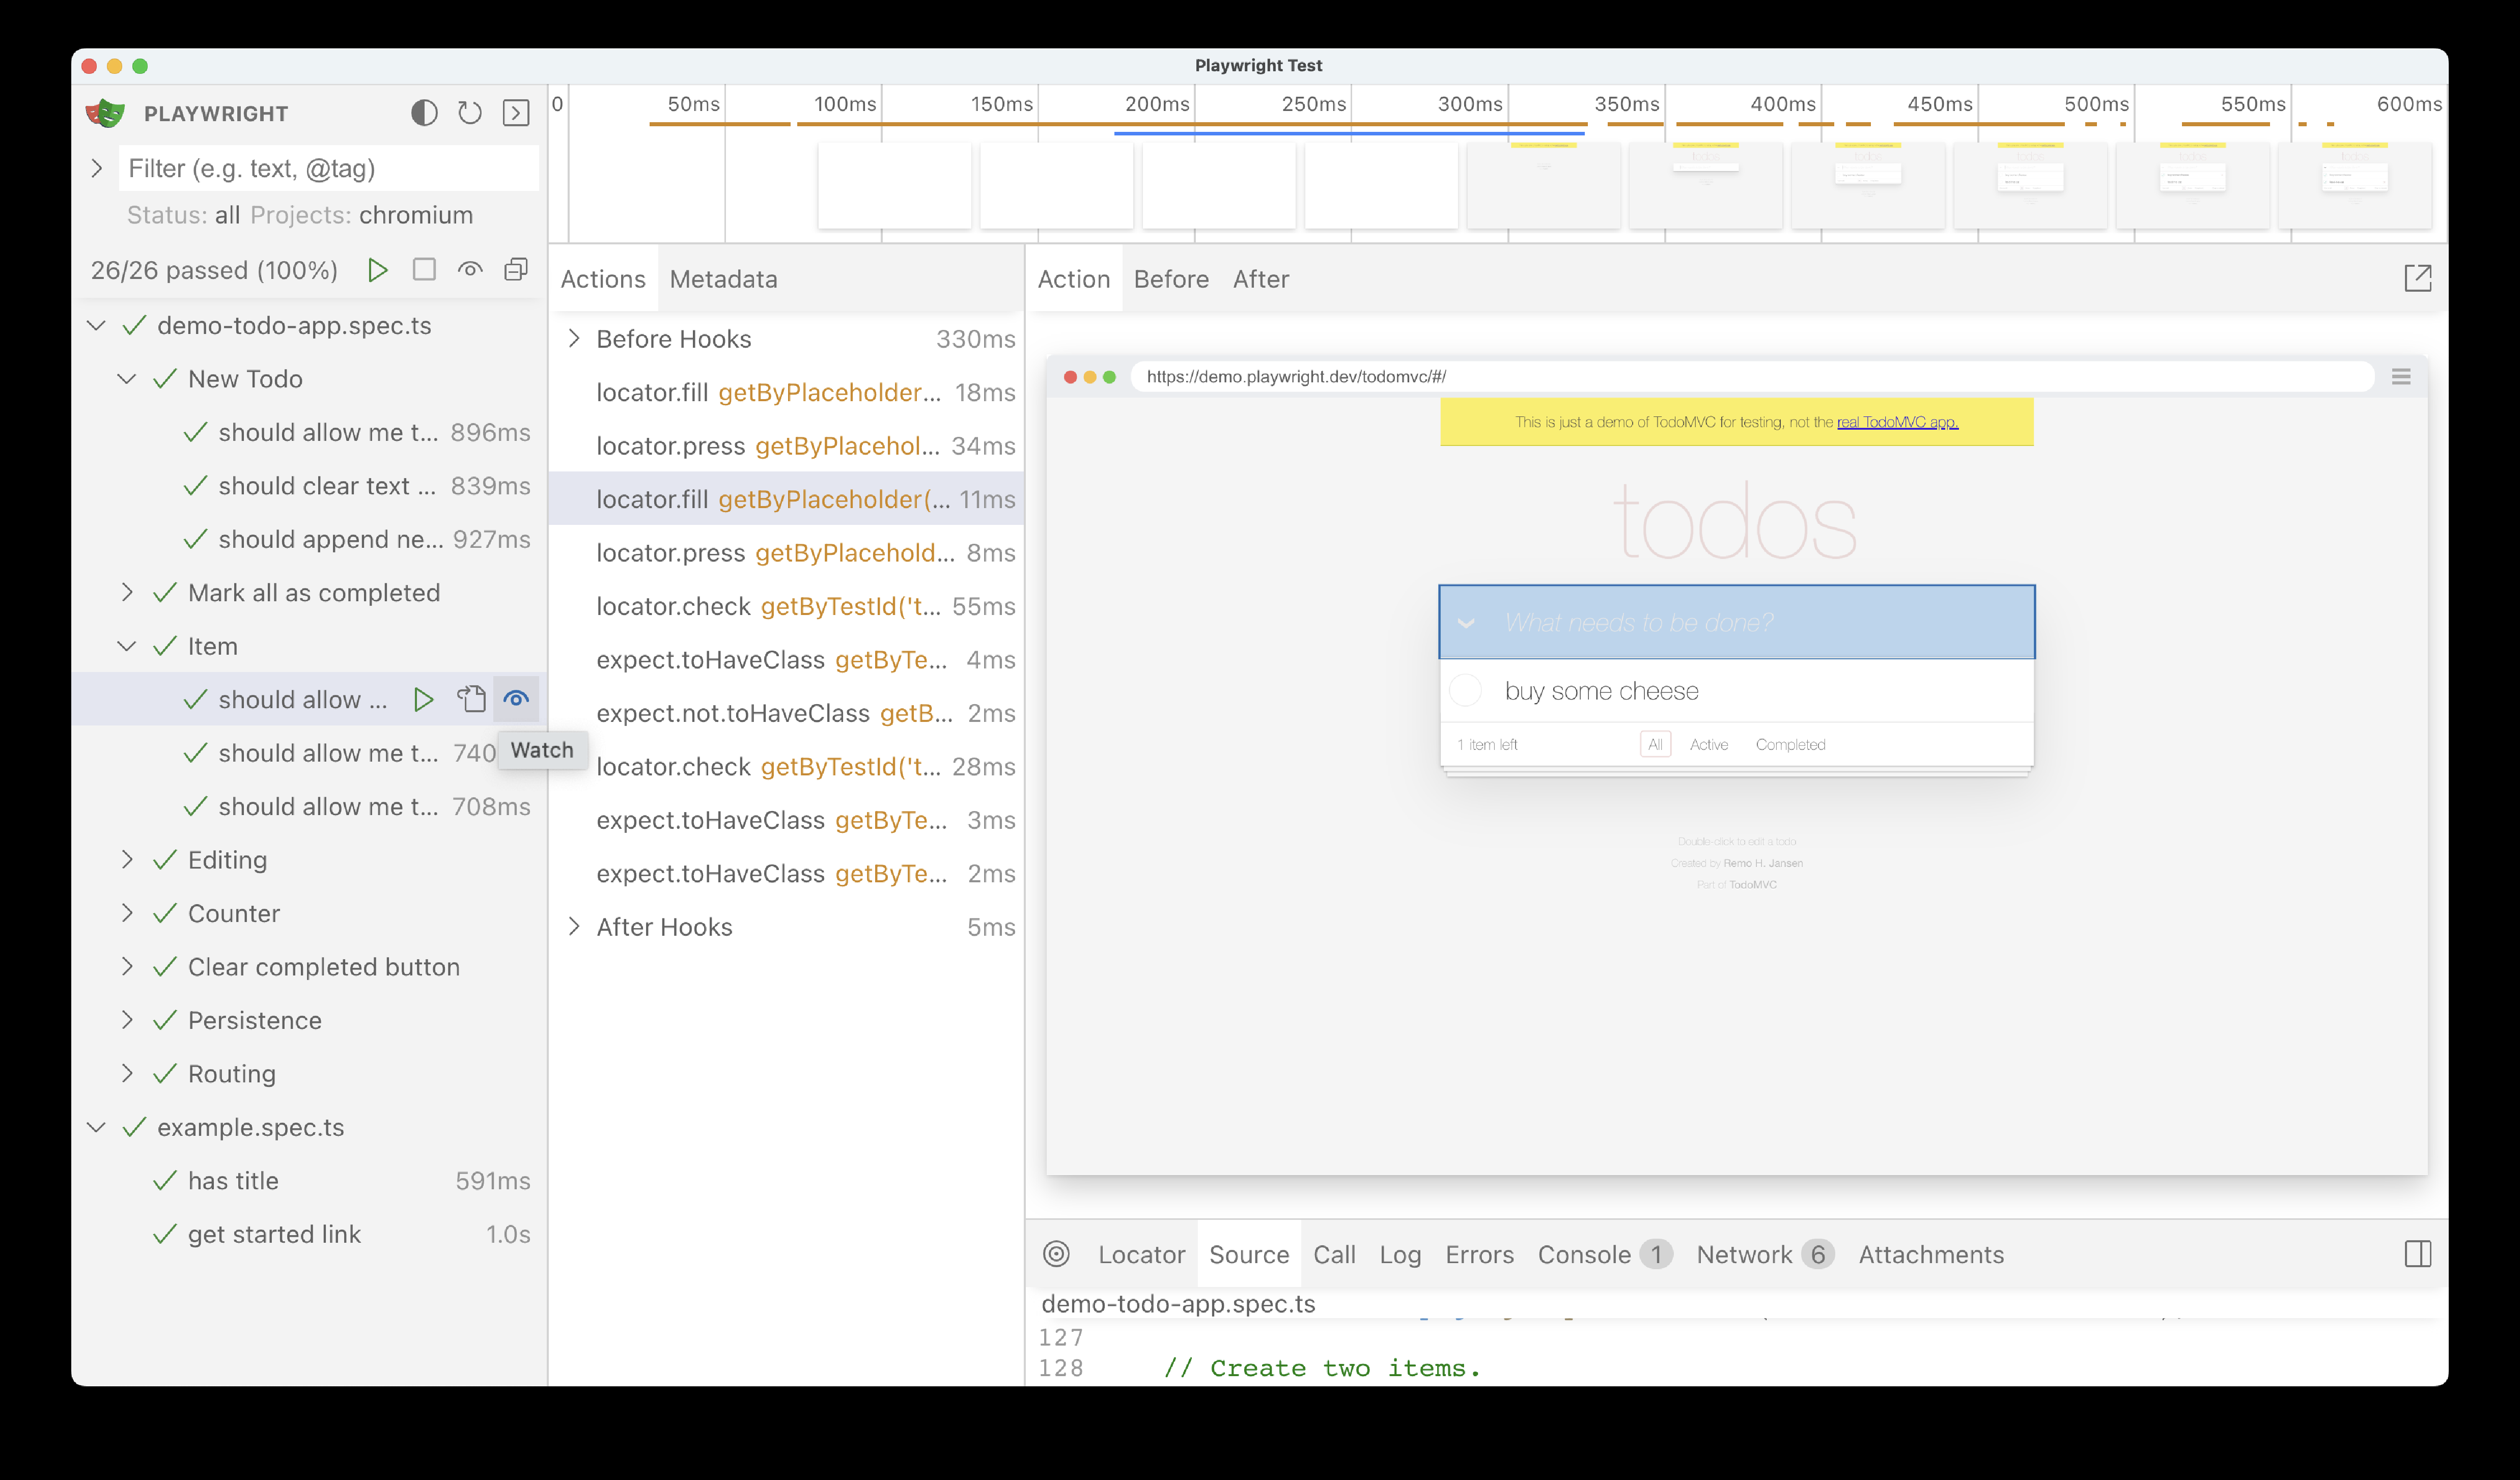Switch to the Before snapshot tab
The image size is (2520, 1480).
click(1171, 279)
